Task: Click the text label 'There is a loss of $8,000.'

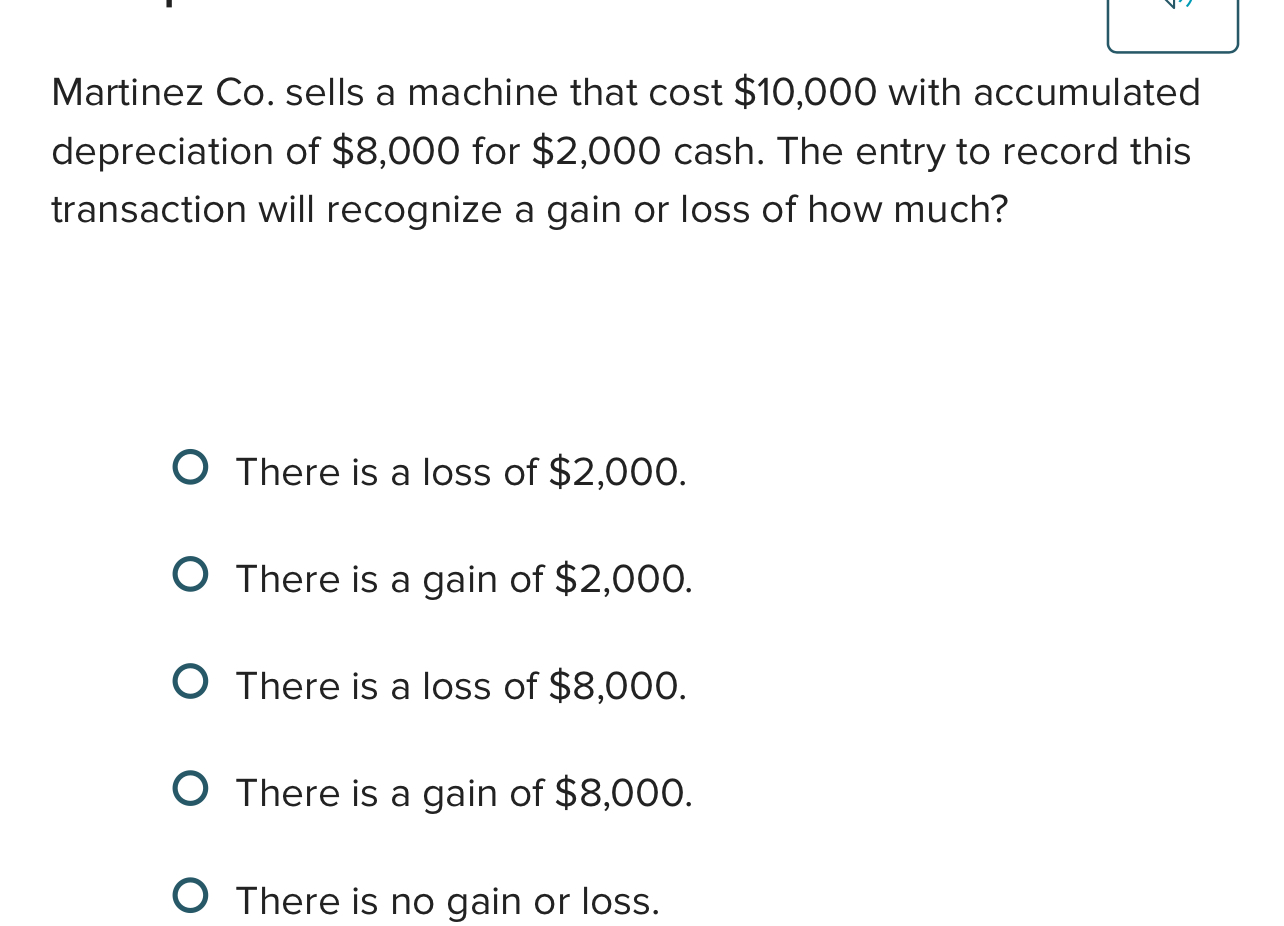Action: tap(460, 686)
